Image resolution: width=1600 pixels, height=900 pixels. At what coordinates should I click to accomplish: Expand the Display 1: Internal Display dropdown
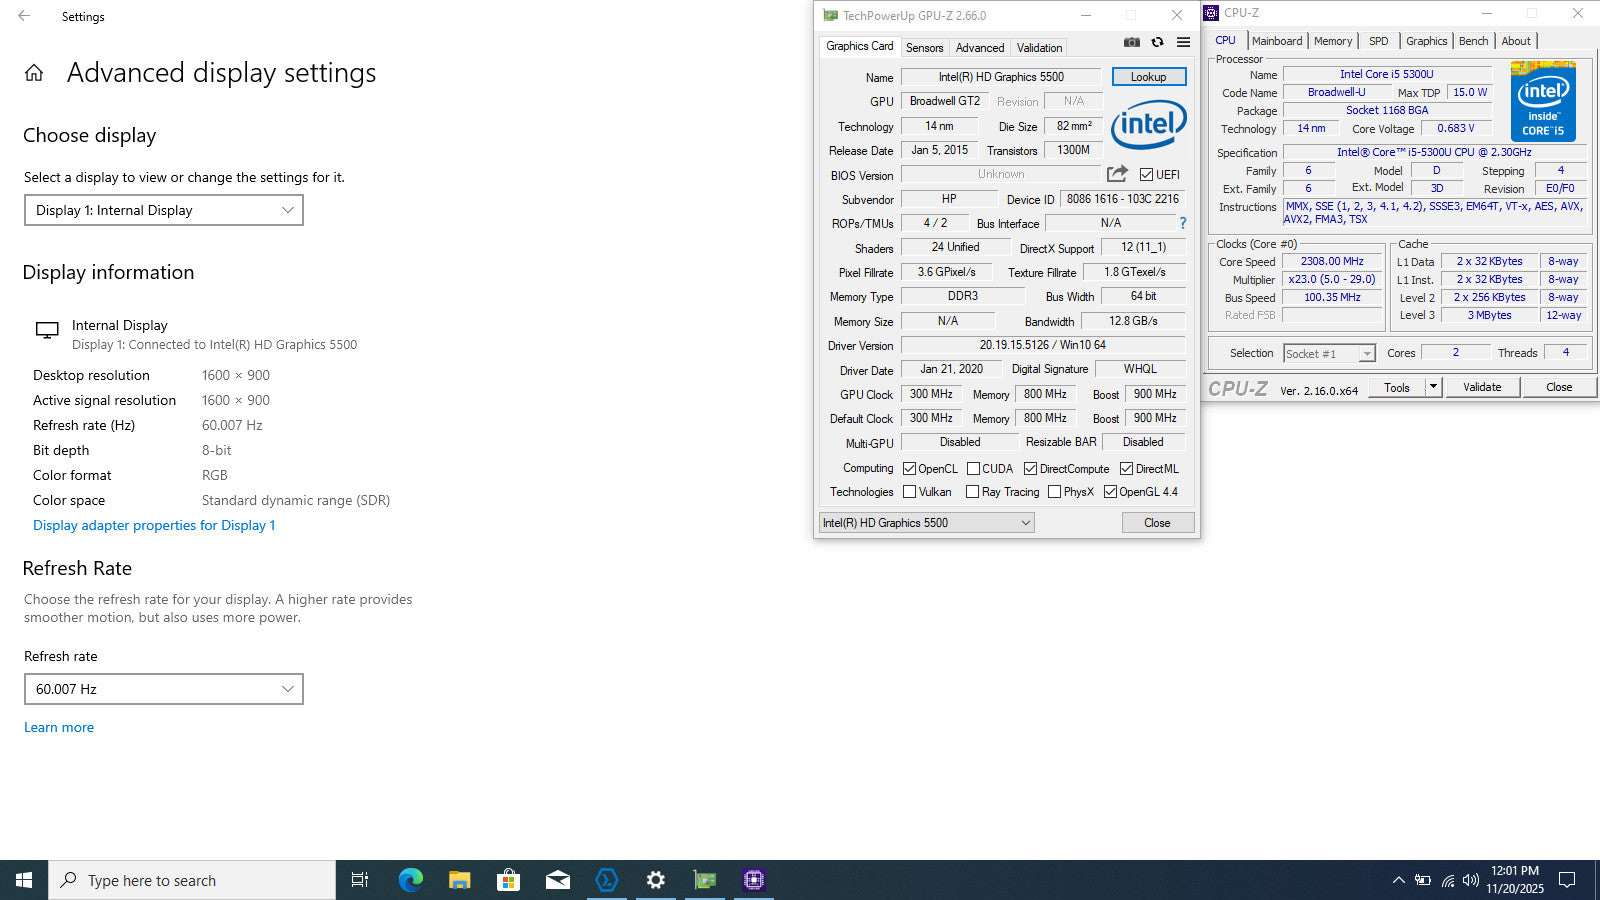[x=164, y=210]
